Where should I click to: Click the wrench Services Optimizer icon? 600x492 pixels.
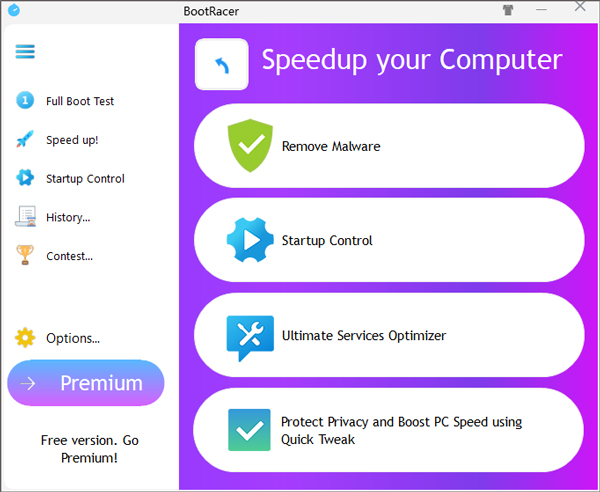point(250,337)
